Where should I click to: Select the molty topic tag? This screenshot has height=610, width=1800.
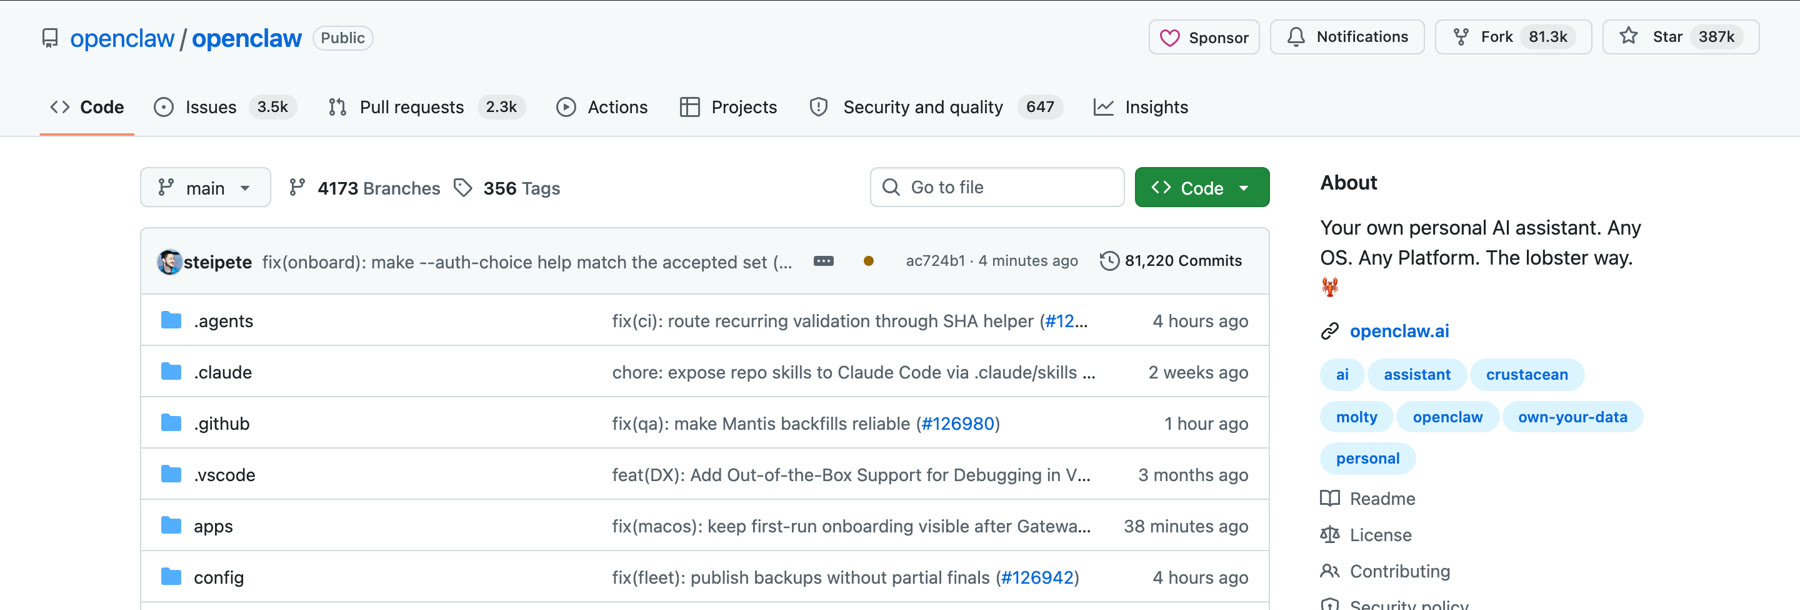pyautogui.click(x=1357, y=417)
